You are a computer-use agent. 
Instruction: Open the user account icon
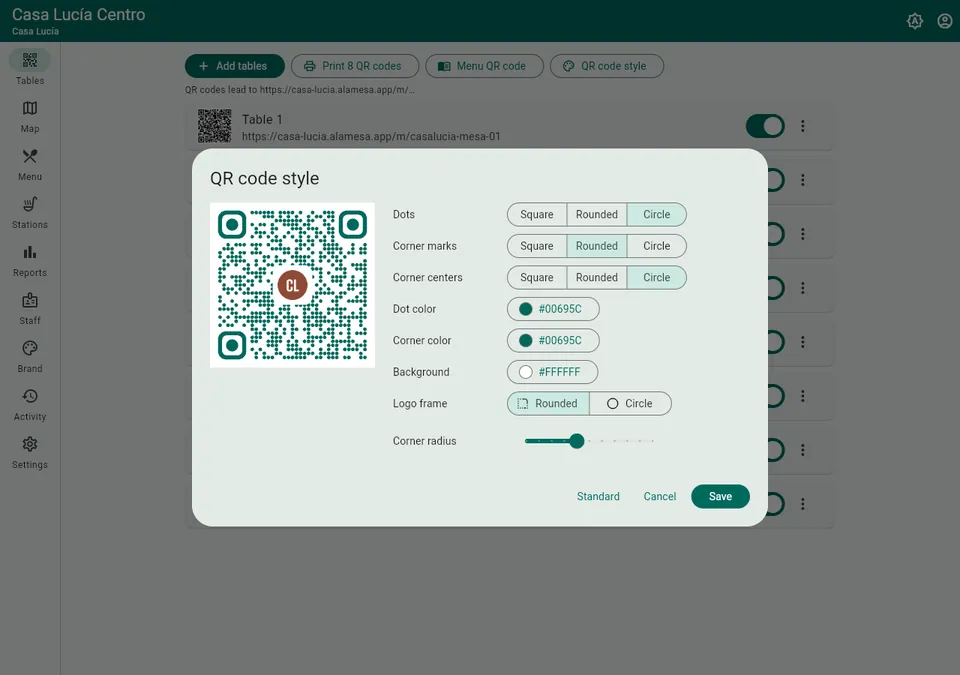pos(945,21)
